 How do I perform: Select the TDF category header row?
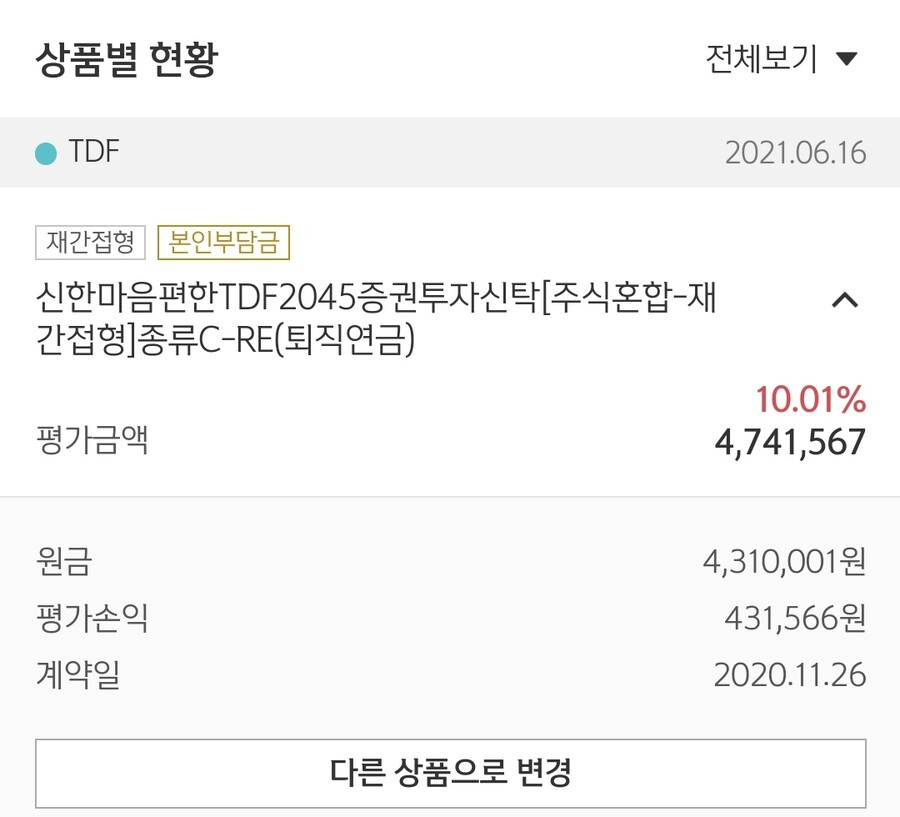[450, 153]
